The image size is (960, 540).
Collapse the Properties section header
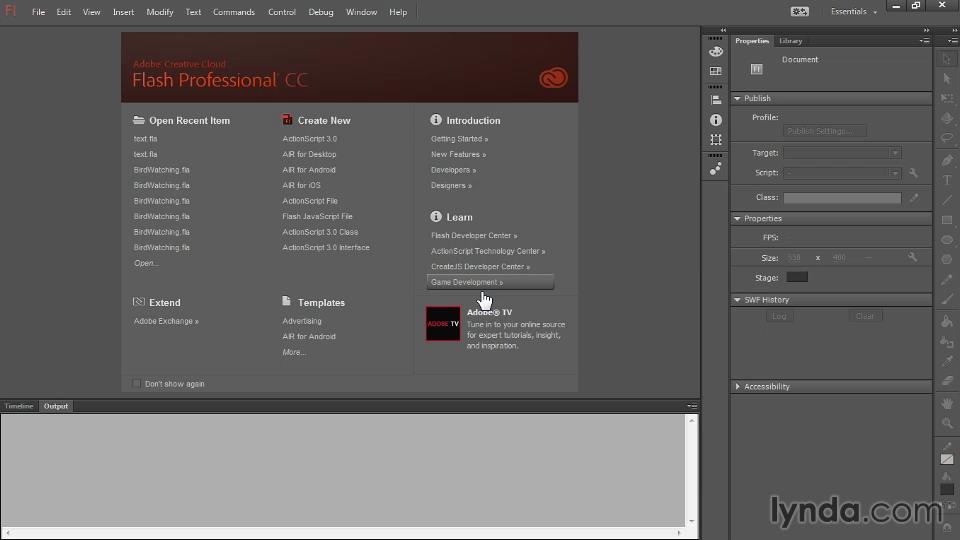[737, 219]
